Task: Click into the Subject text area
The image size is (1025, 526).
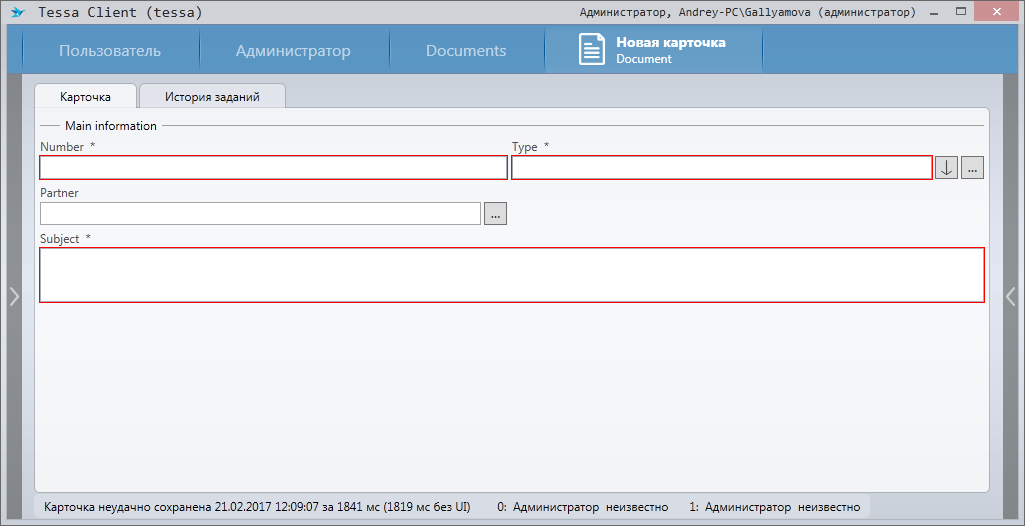Action: pos(511,275)
